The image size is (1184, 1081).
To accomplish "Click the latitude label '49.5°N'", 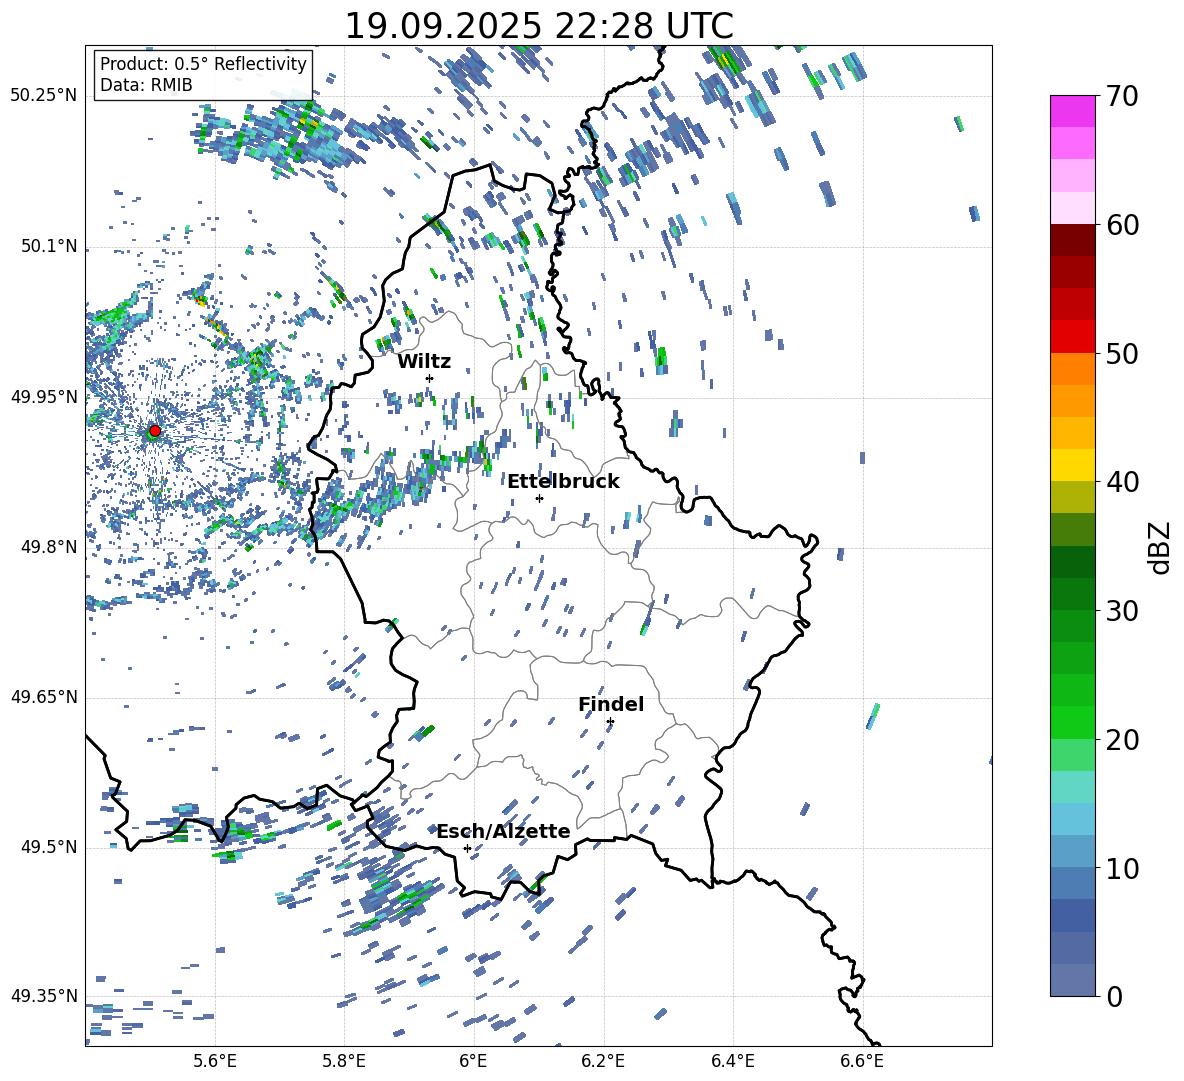I will click(x=49, y=847).
